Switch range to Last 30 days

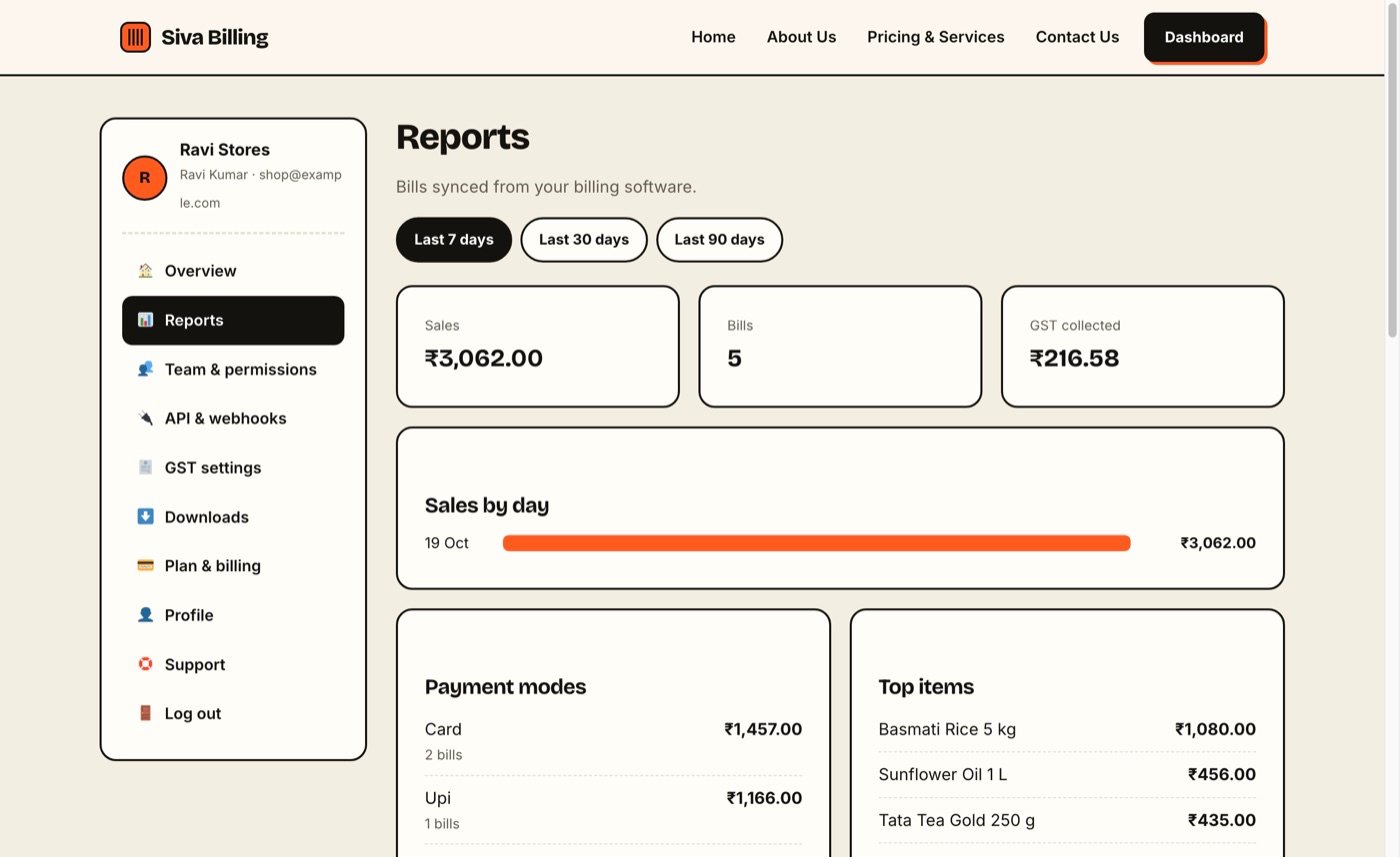[x=584, y=240]
